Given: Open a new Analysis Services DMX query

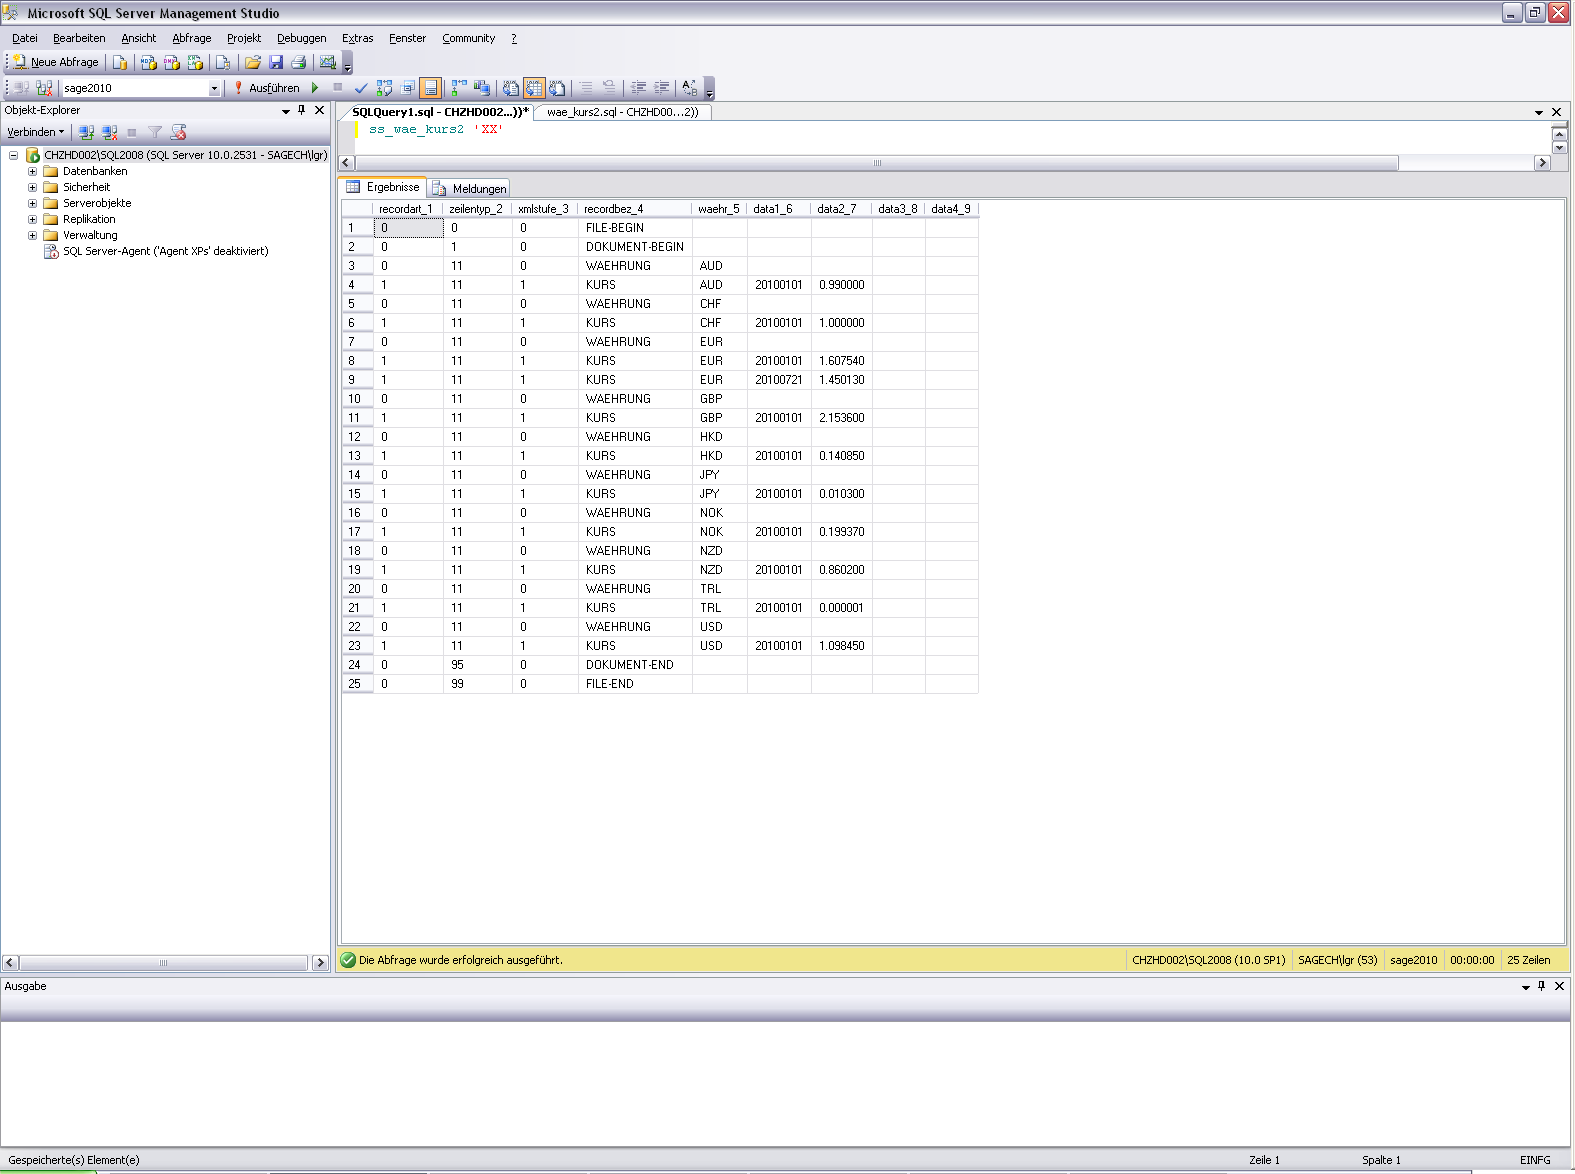Looking at the screenshot, I should coord(172,62).
